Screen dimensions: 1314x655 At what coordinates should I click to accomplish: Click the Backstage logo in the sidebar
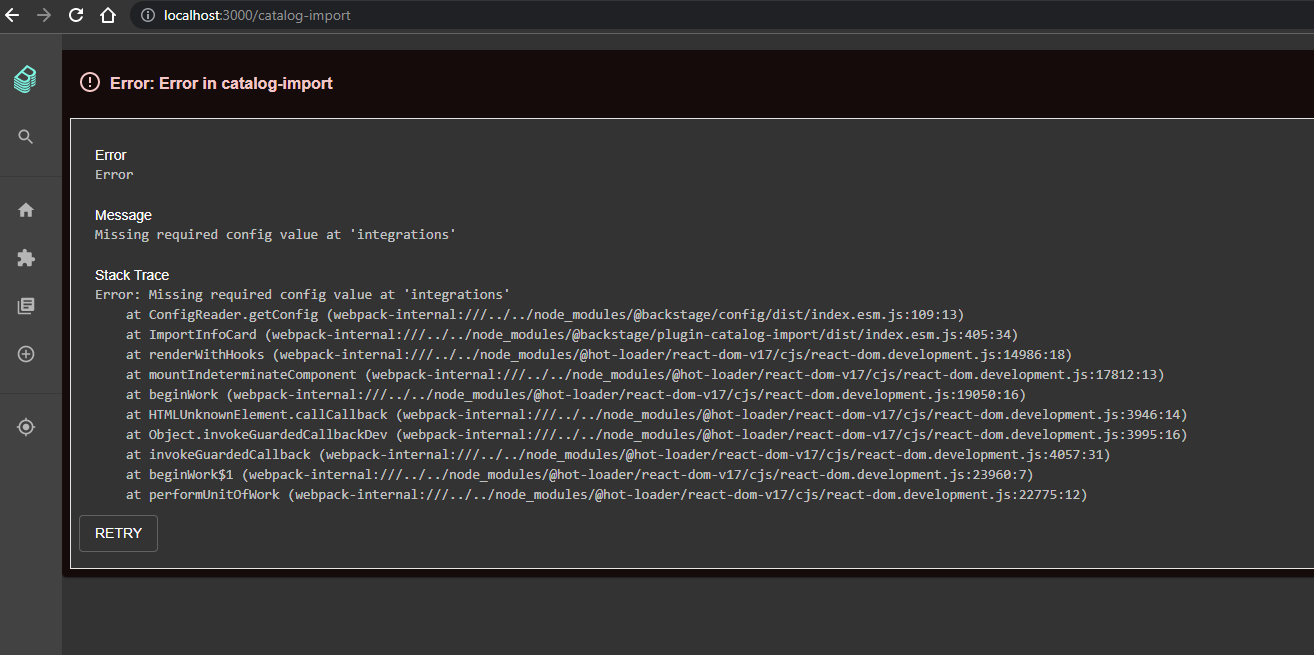click(x=25, y=79)
